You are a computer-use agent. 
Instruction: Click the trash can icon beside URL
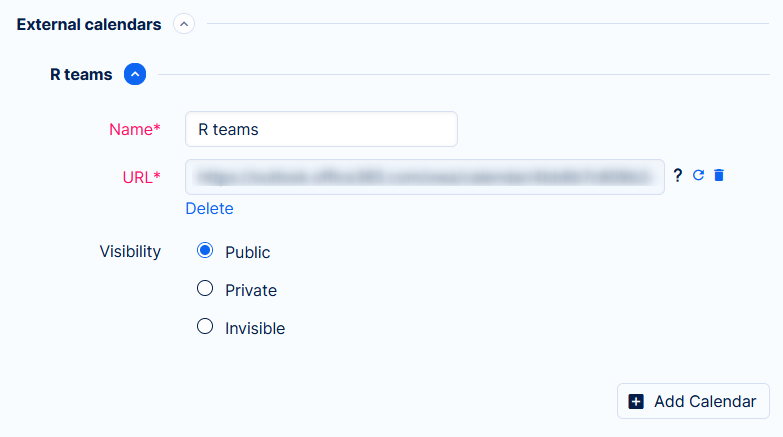(x=719, y=176)
